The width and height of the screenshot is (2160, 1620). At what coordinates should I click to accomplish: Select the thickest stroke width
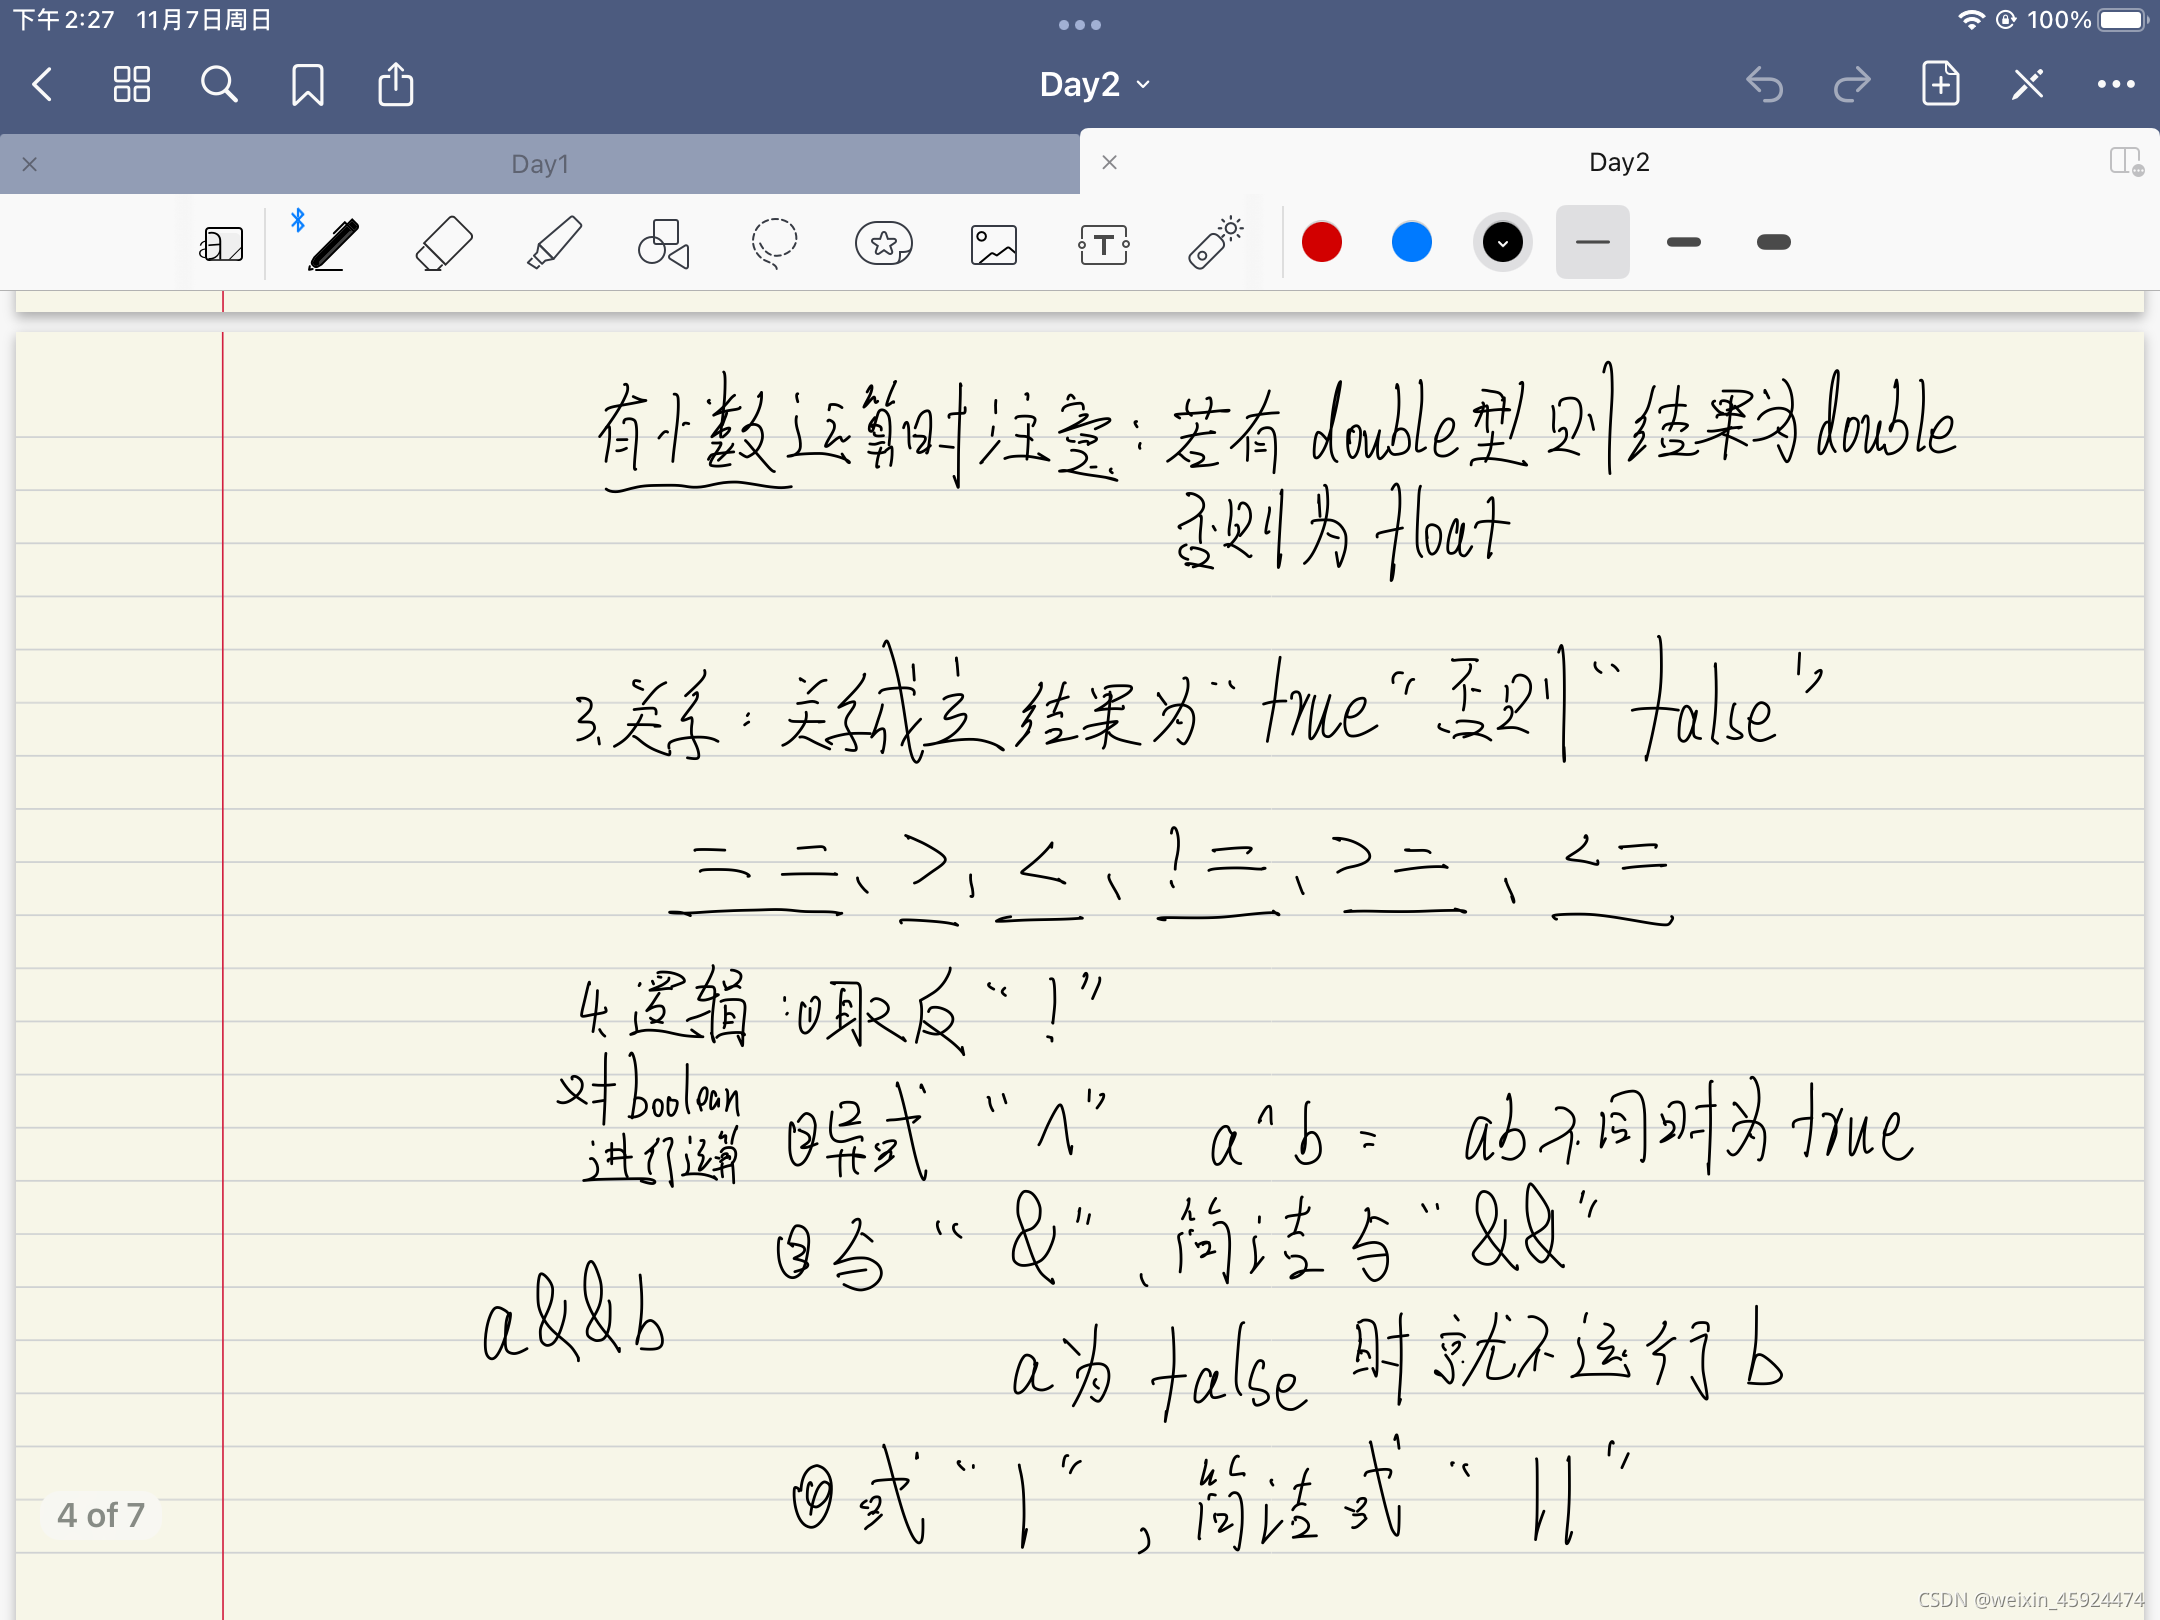click(x=1774, y=242)
